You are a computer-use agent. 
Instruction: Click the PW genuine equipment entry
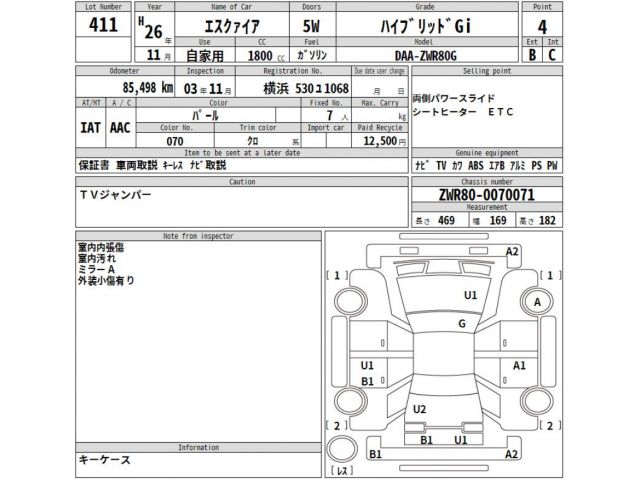click(x=552, y=166)
